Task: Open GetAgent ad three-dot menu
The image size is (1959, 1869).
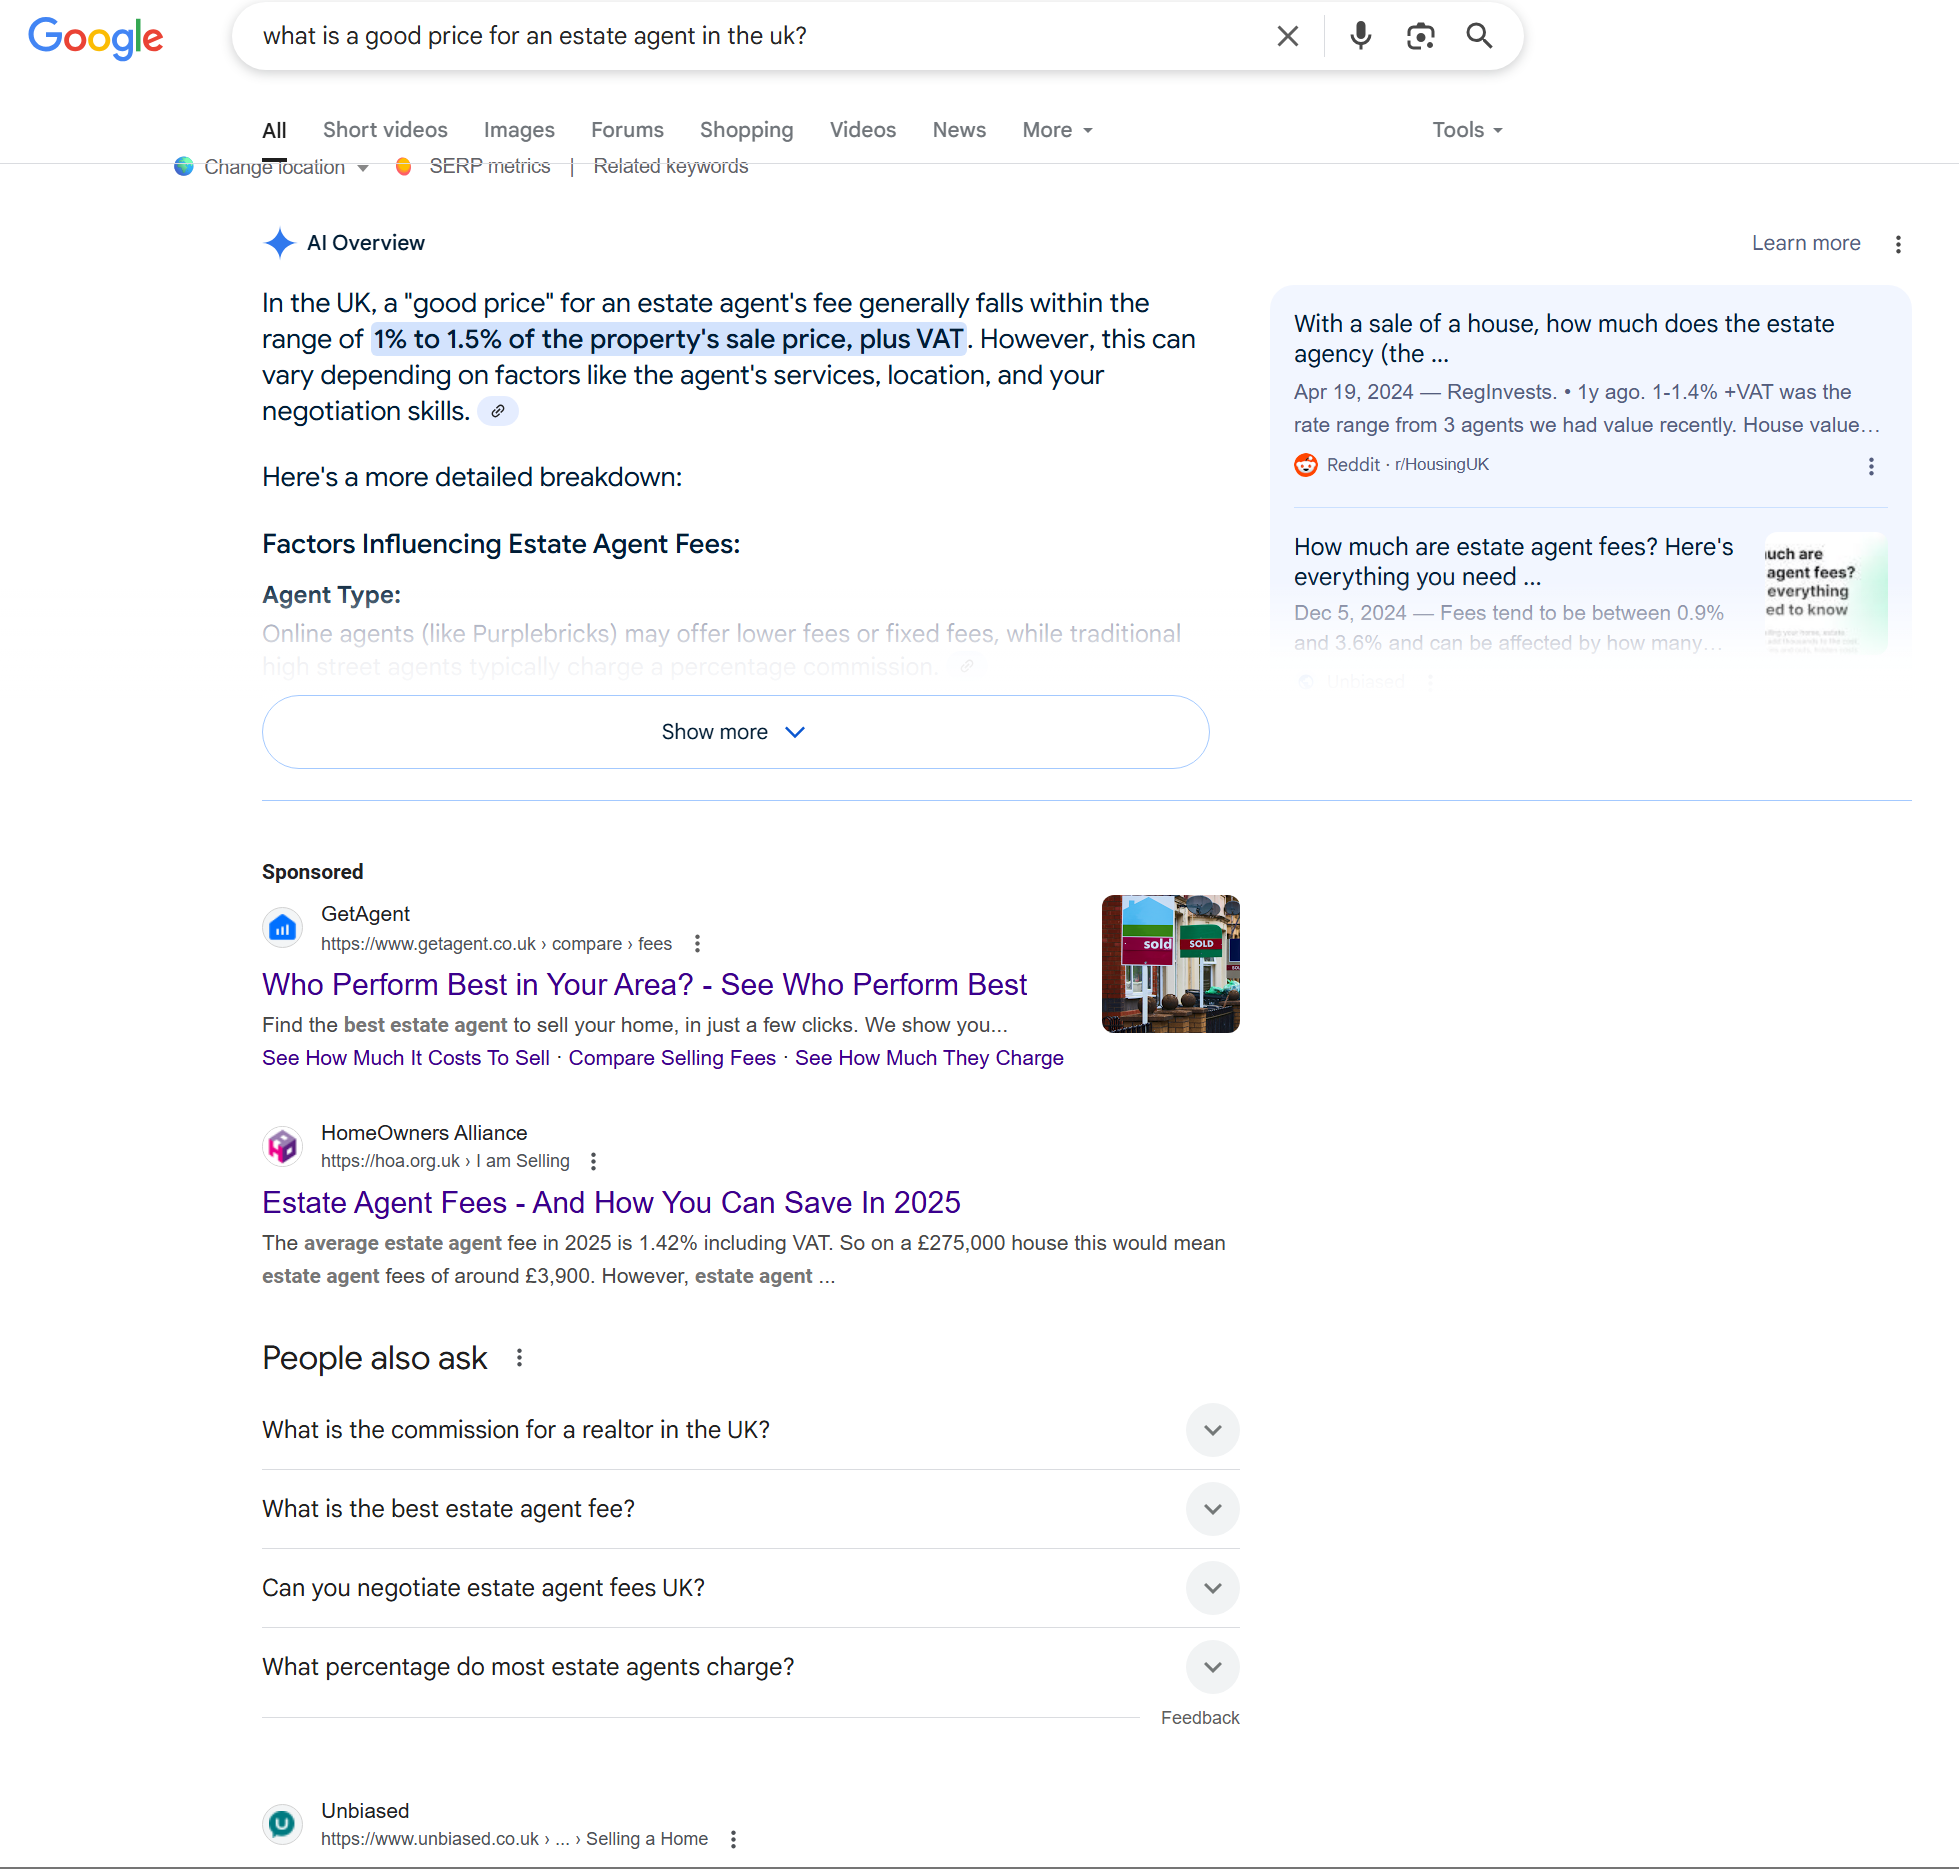Action: (697, 943)
